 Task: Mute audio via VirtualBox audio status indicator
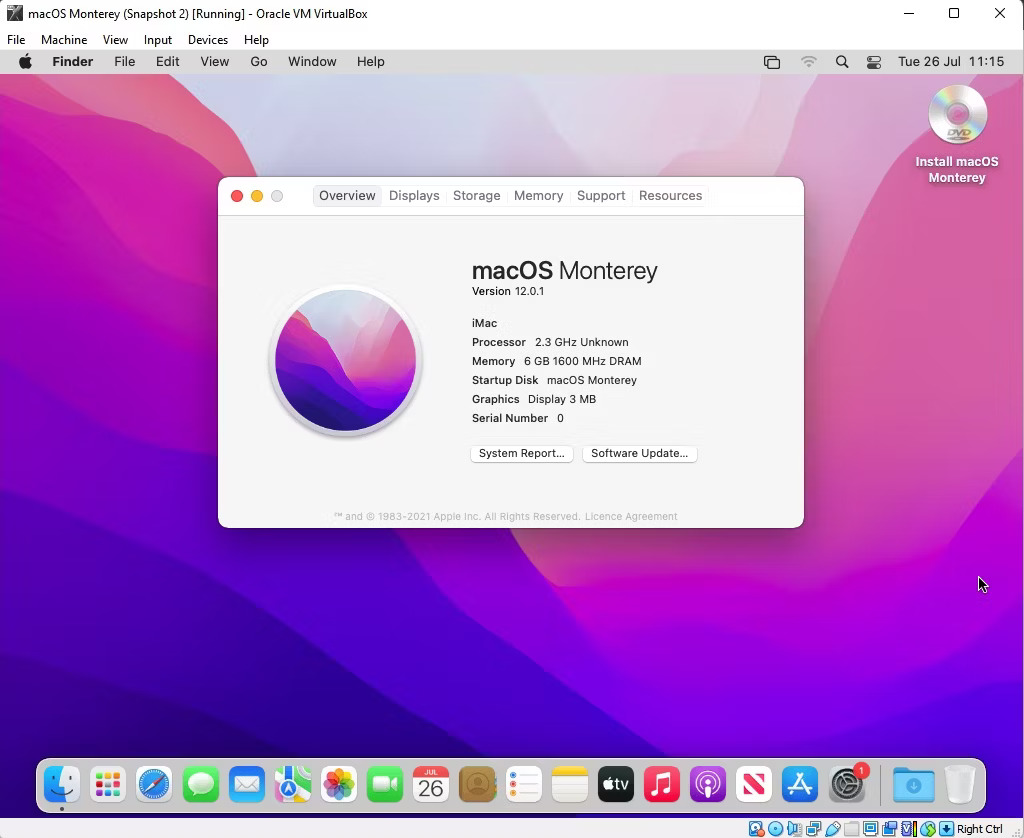(x=793, y=829)
